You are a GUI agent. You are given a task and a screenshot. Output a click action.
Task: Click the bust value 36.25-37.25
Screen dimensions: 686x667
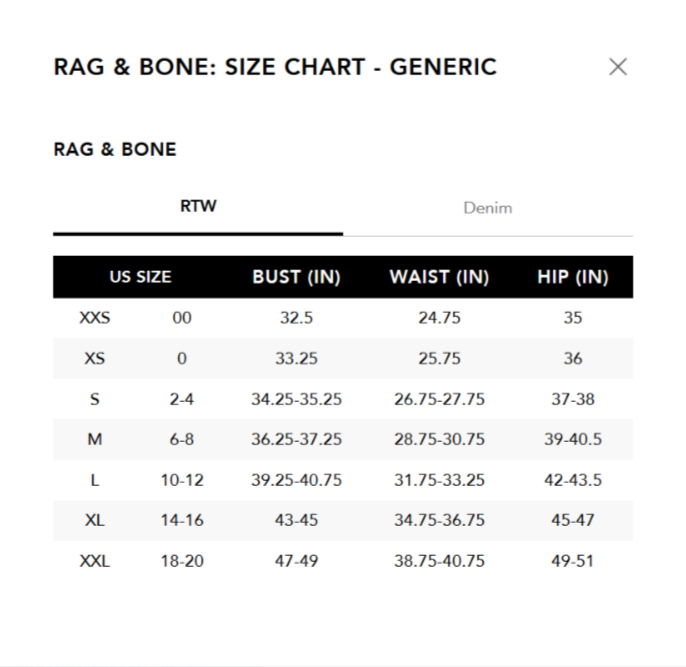click(296, 439)
